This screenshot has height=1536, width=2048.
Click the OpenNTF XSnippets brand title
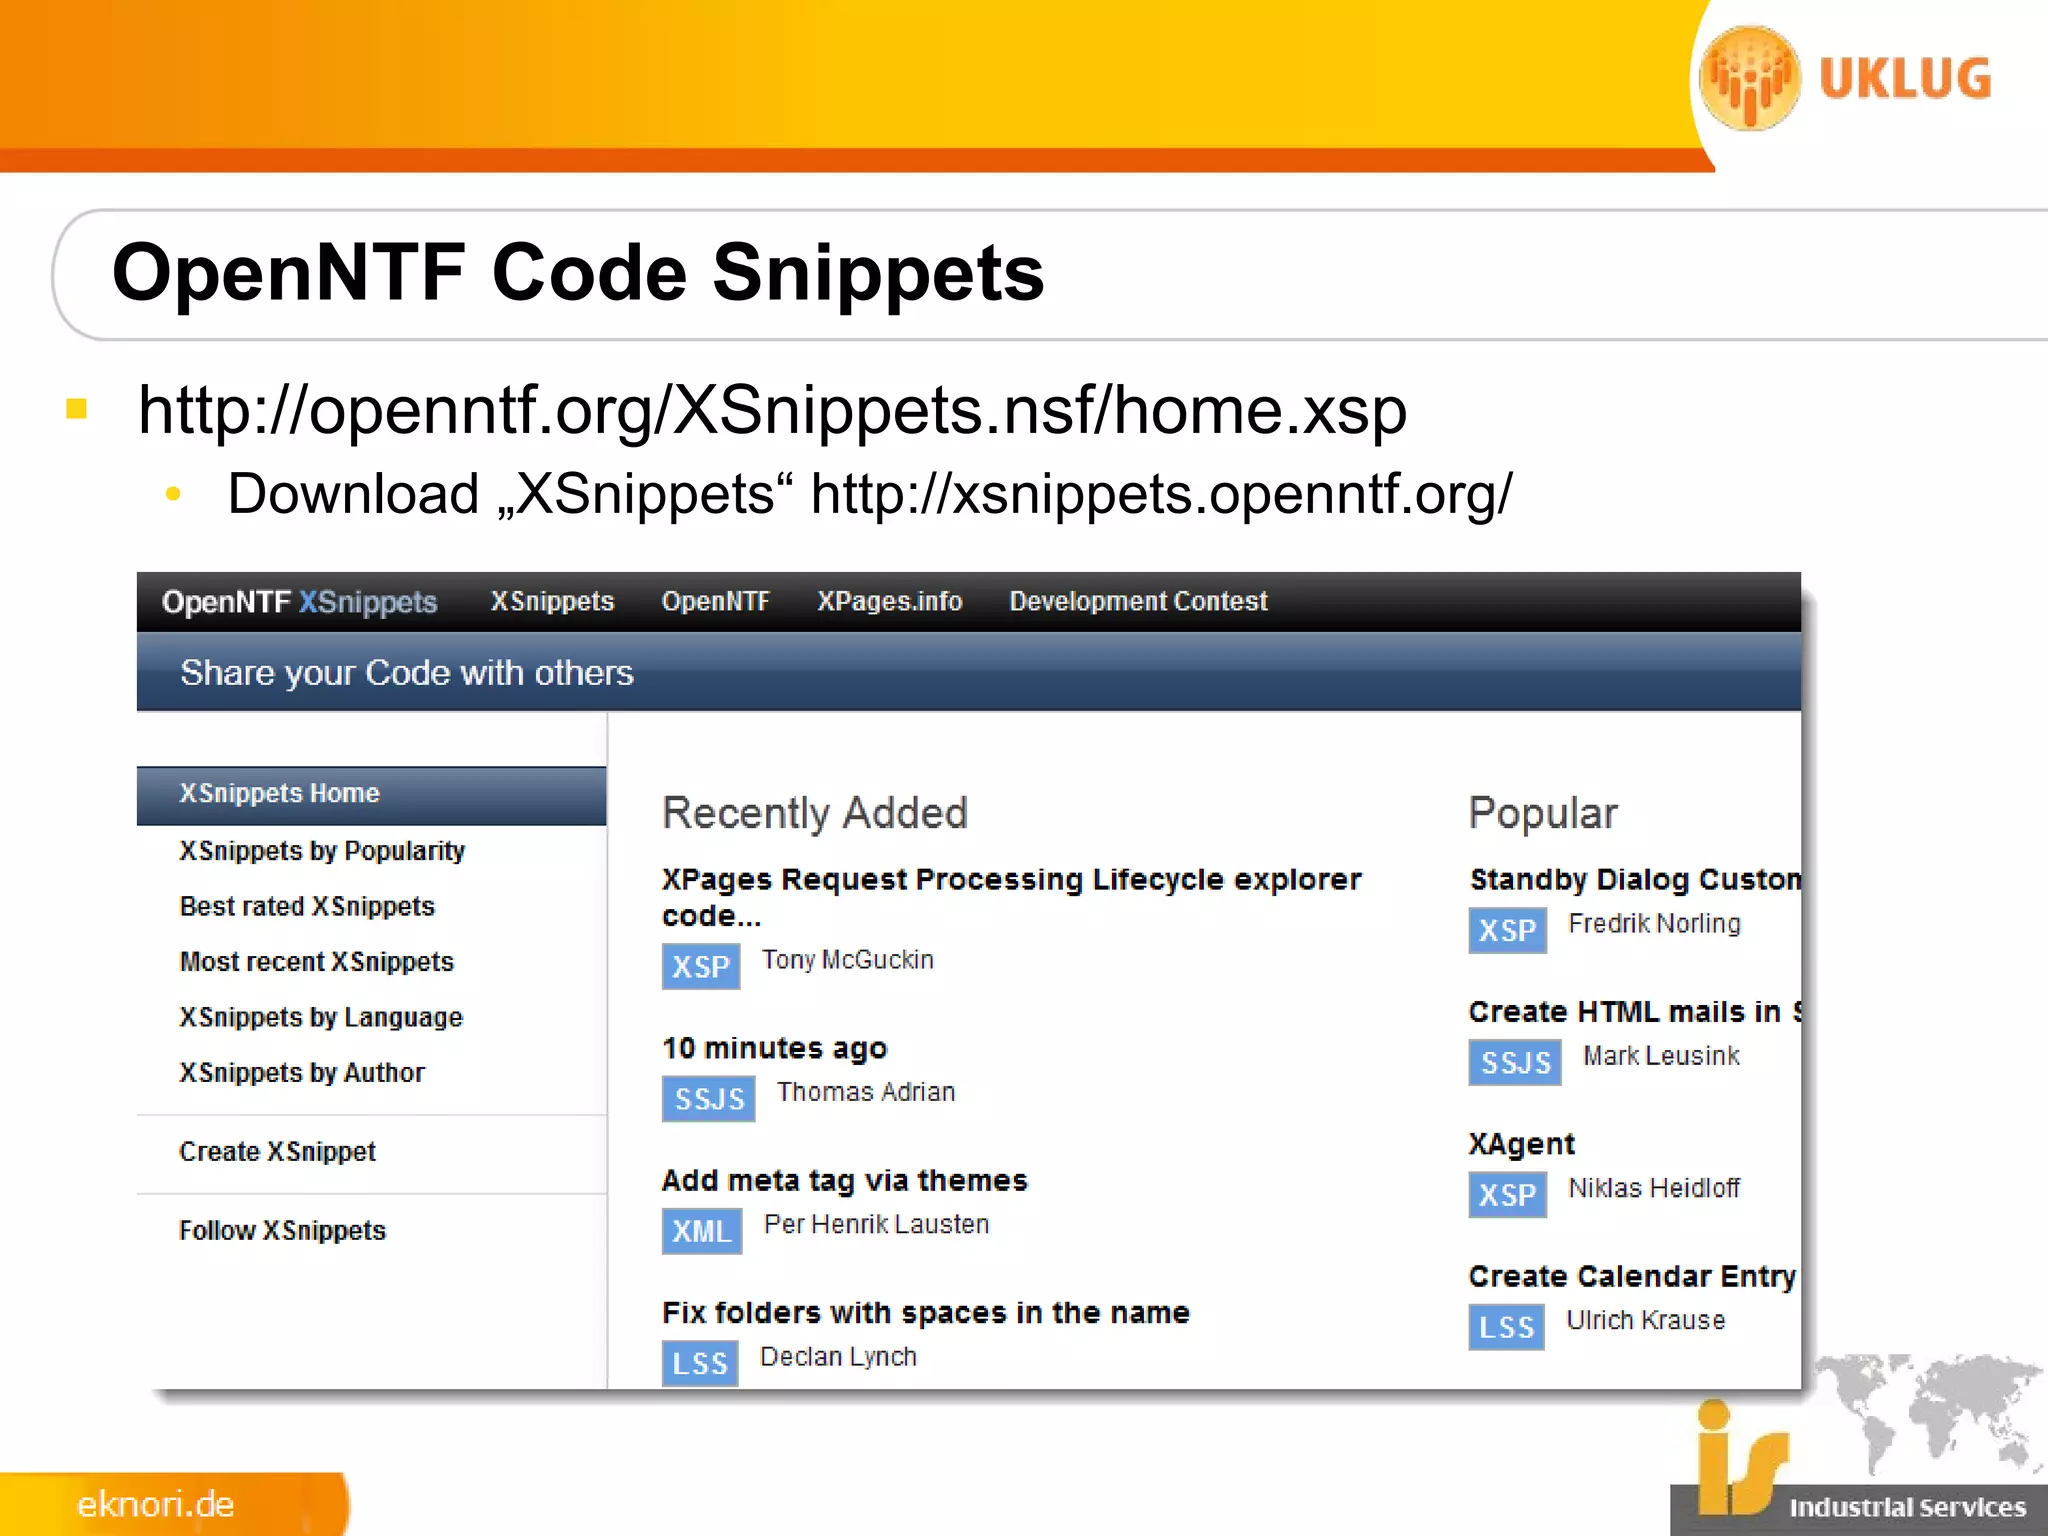[x=299, y=602]
